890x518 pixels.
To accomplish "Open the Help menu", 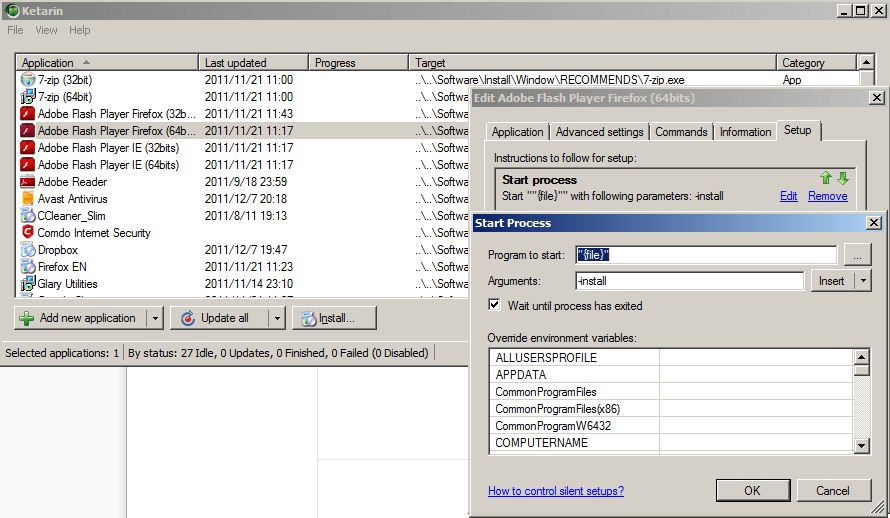I will pos(79,30).
